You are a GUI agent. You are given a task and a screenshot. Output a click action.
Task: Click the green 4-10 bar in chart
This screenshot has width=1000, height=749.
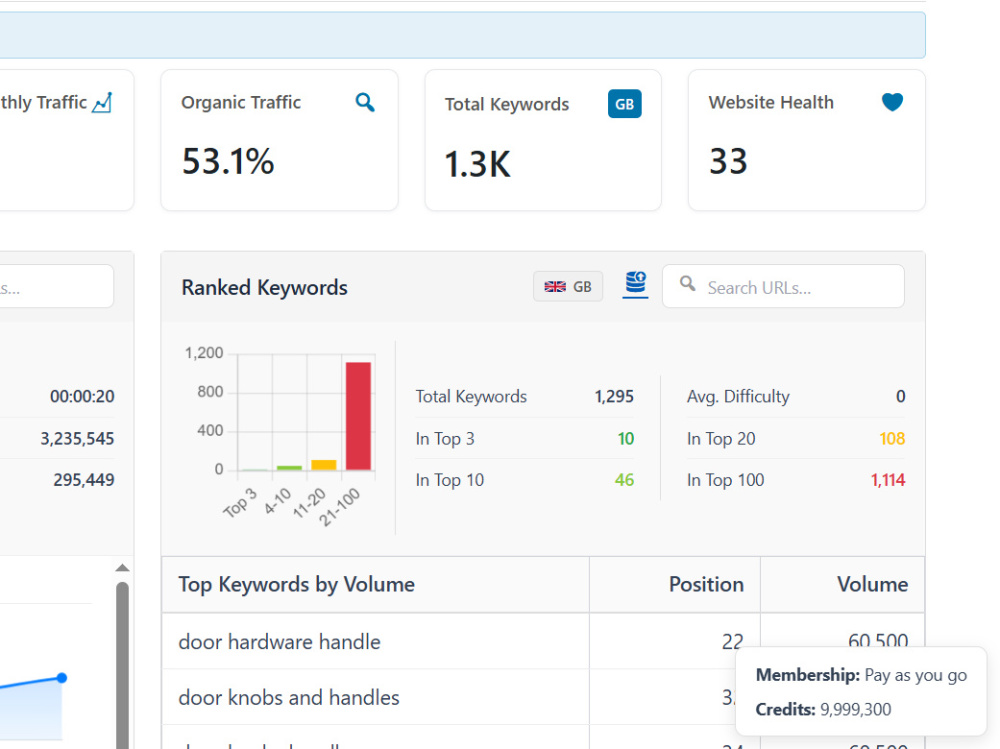pos(290,468)
